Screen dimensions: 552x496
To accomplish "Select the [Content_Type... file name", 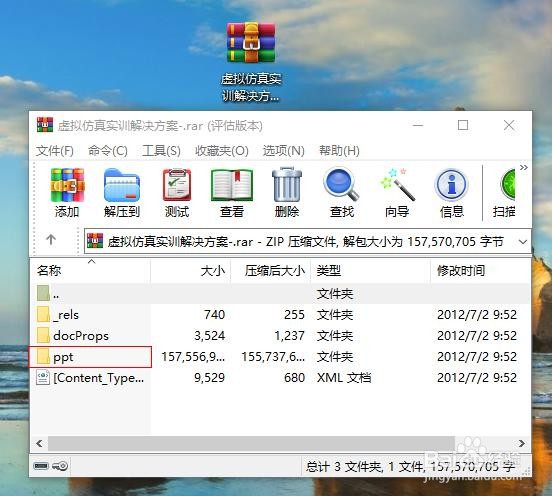I will point(99,378).
